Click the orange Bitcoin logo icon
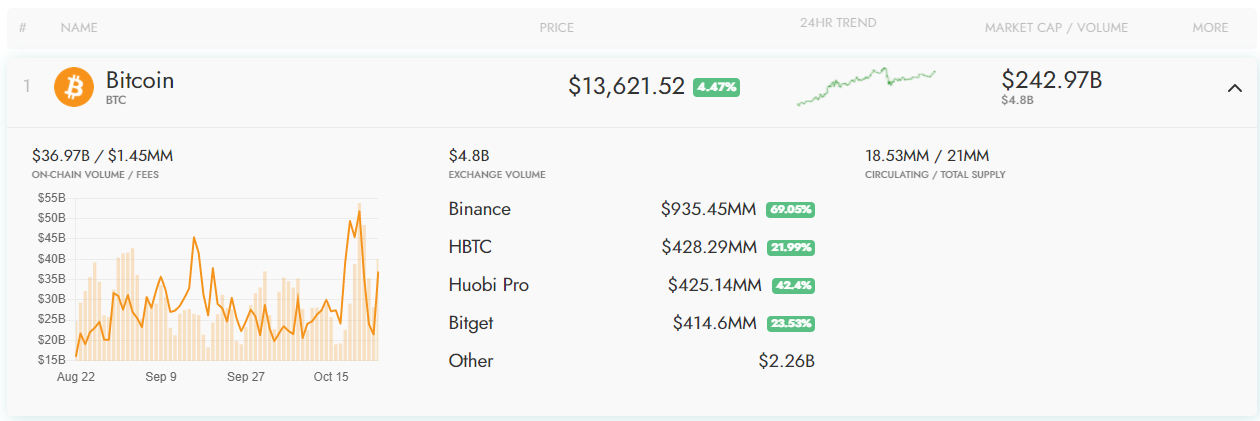This screenshot has width=1260, height=421. pos(73,87)
